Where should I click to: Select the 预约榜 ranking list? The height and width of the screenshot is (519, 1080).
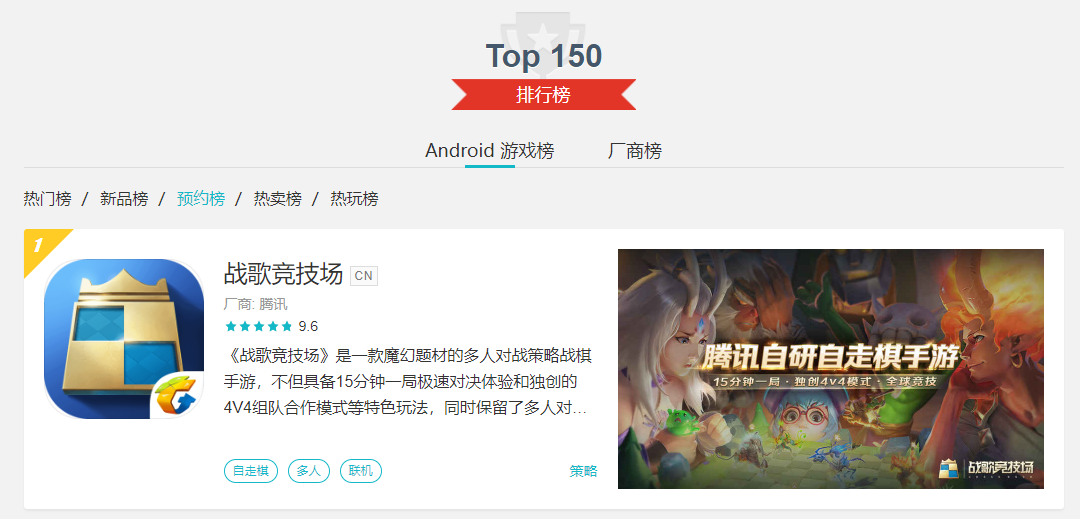pyautogui.click(x=201, y=199)
